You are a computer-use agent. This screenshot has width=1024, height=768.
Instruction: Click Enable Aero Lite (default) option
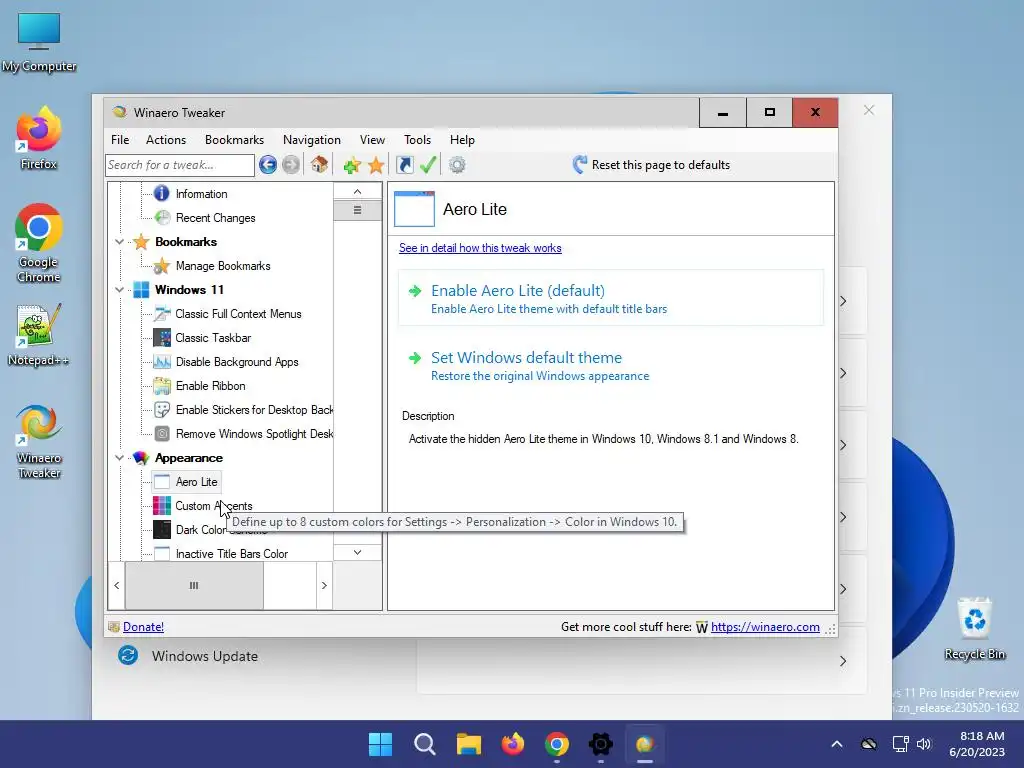tap(611, 298)
